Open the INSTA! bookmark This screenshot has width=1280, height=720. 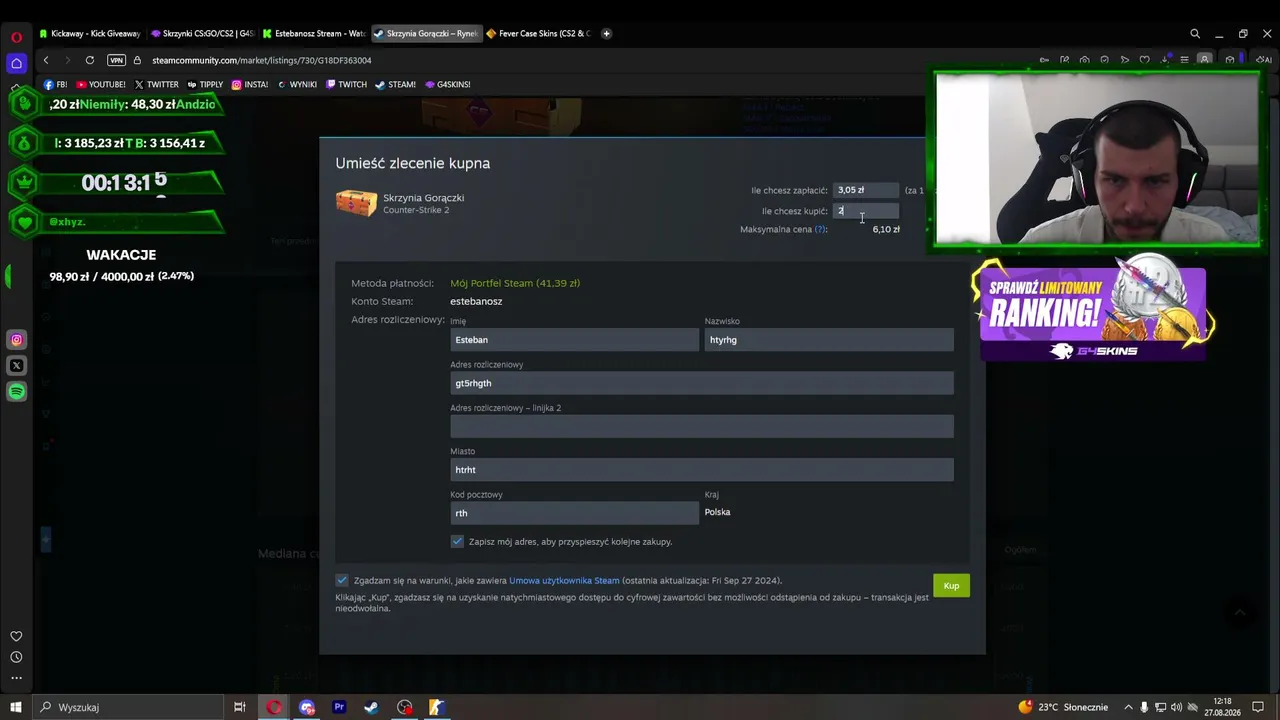coord(250,85)
